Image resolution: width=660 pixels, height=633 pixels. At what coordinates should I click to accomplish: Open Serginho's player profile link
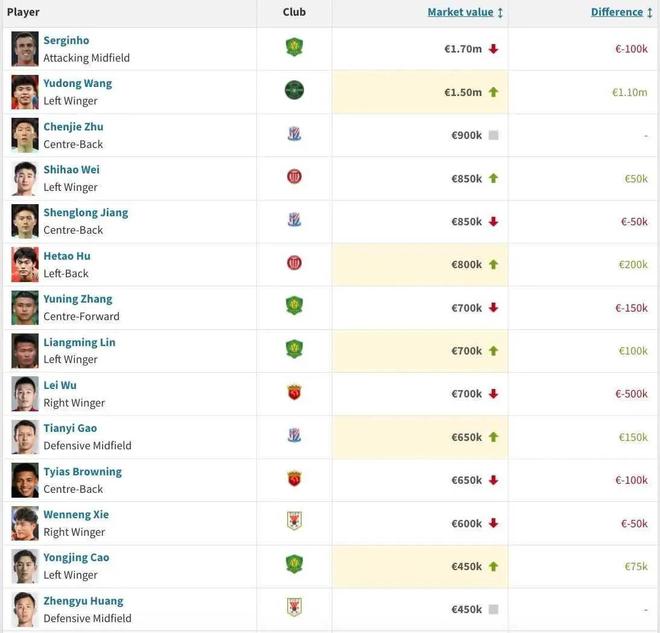pyautogui.click(x=66, y=41)
